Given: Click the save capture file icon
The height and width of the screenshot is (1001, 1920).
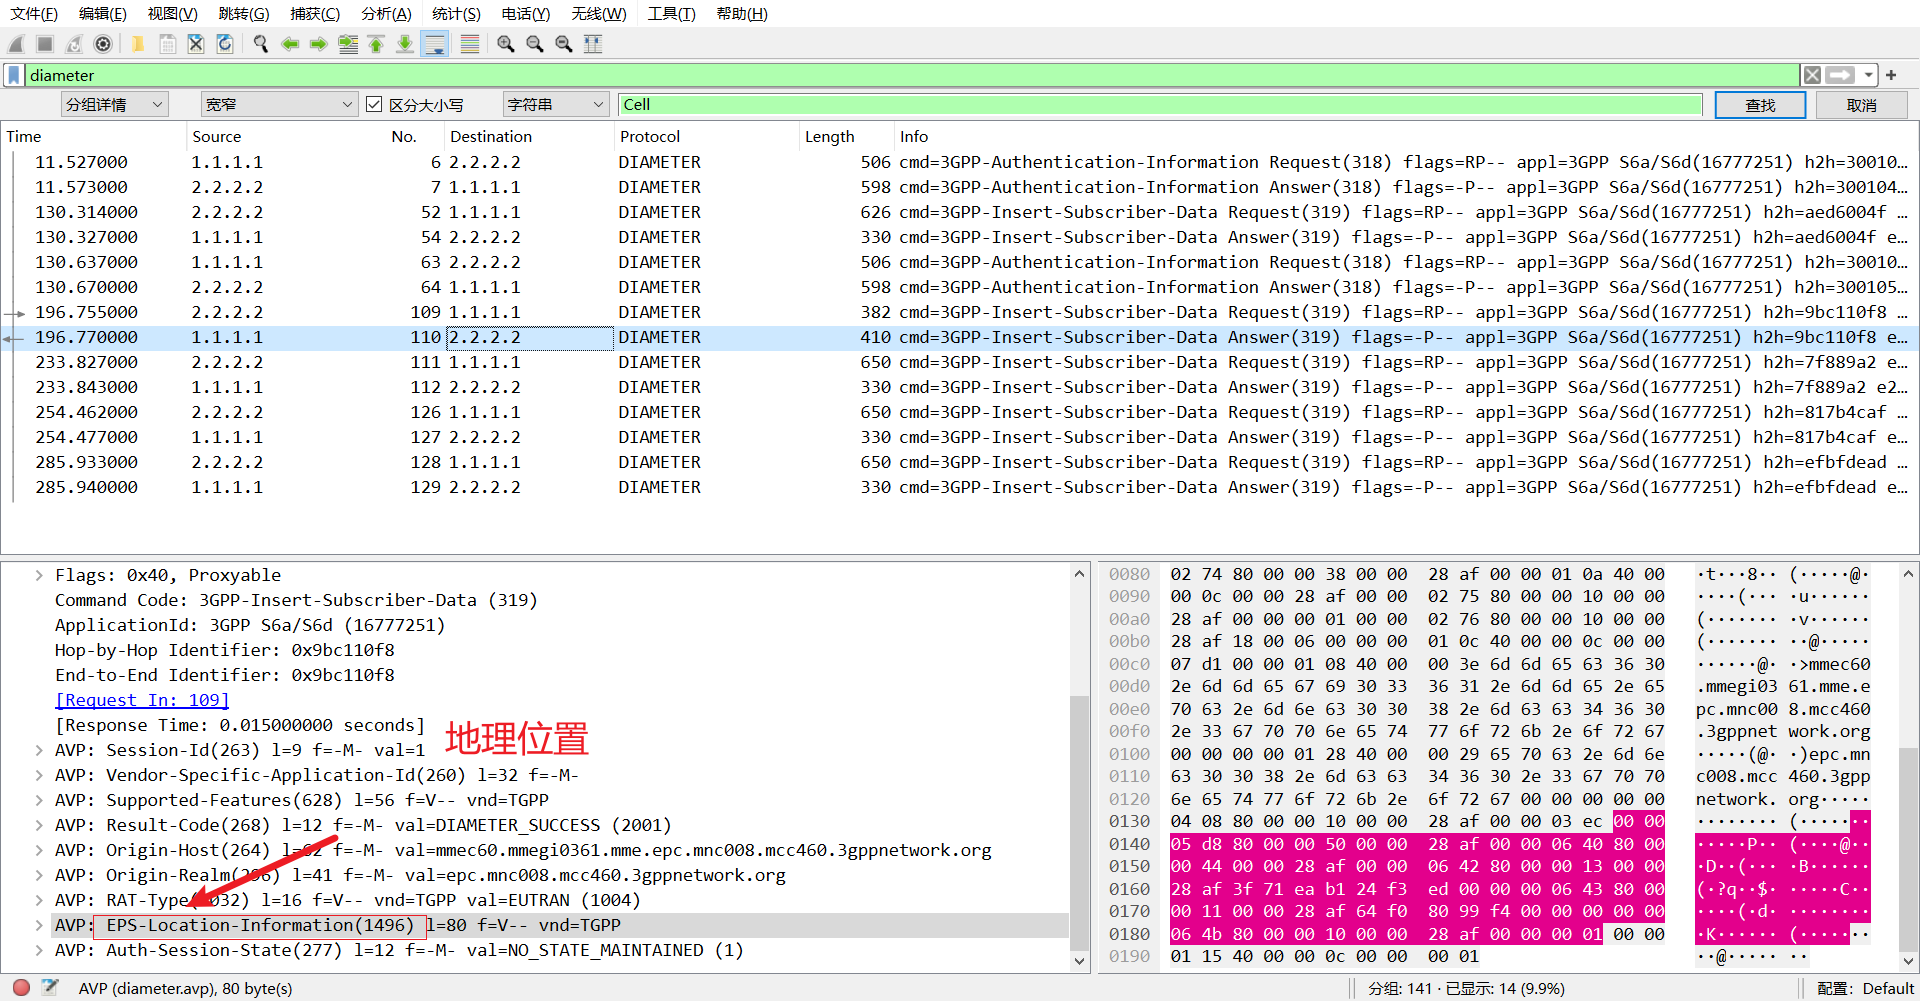Looking at the screenshot, I should click(167, 44).
